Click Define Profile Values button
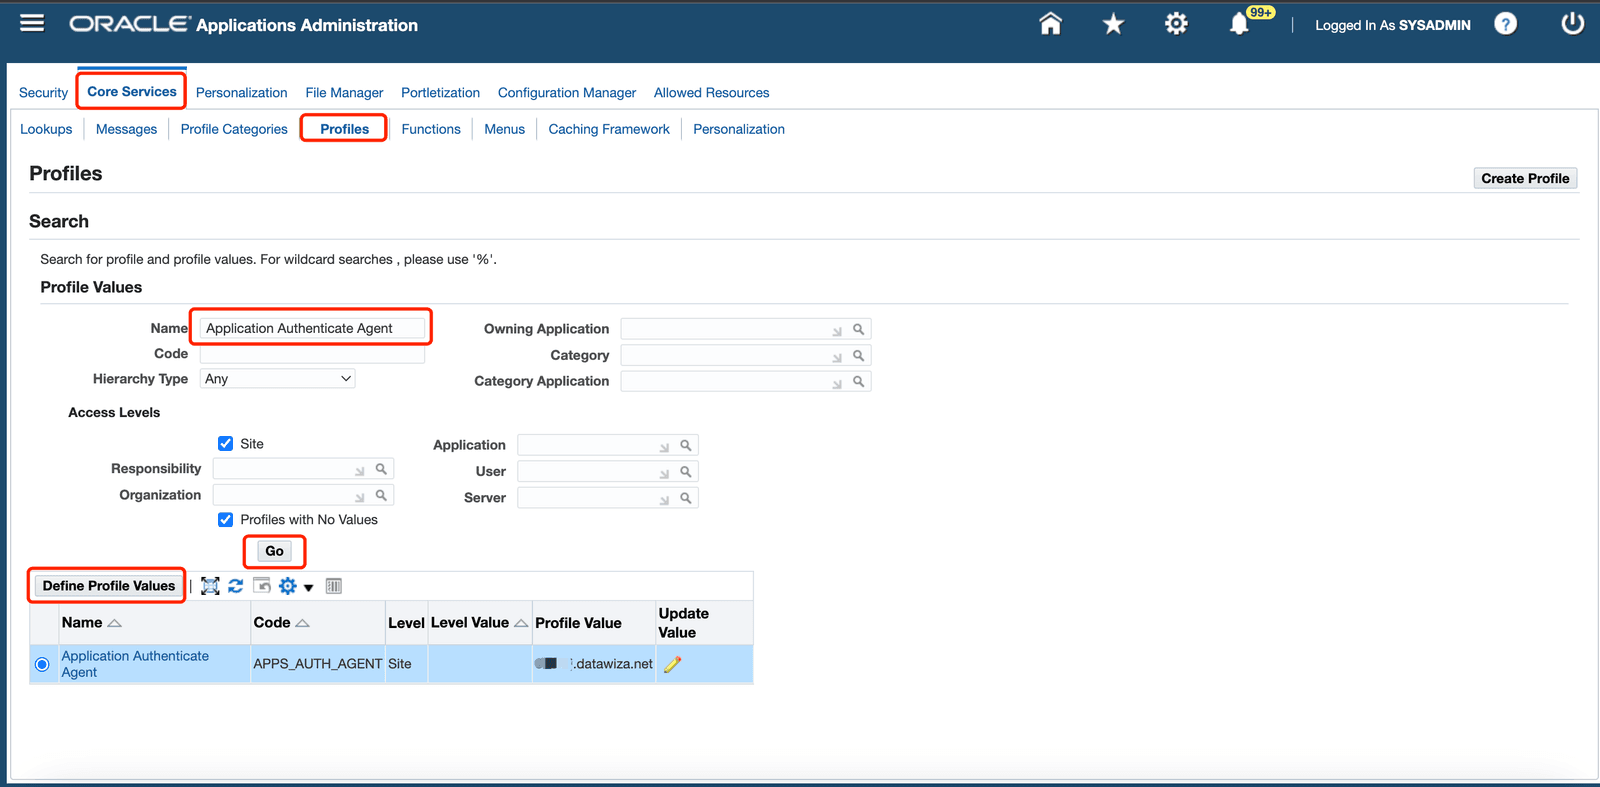The height and width of the screenshot is (787, 1600). click(x=108, y=586)
